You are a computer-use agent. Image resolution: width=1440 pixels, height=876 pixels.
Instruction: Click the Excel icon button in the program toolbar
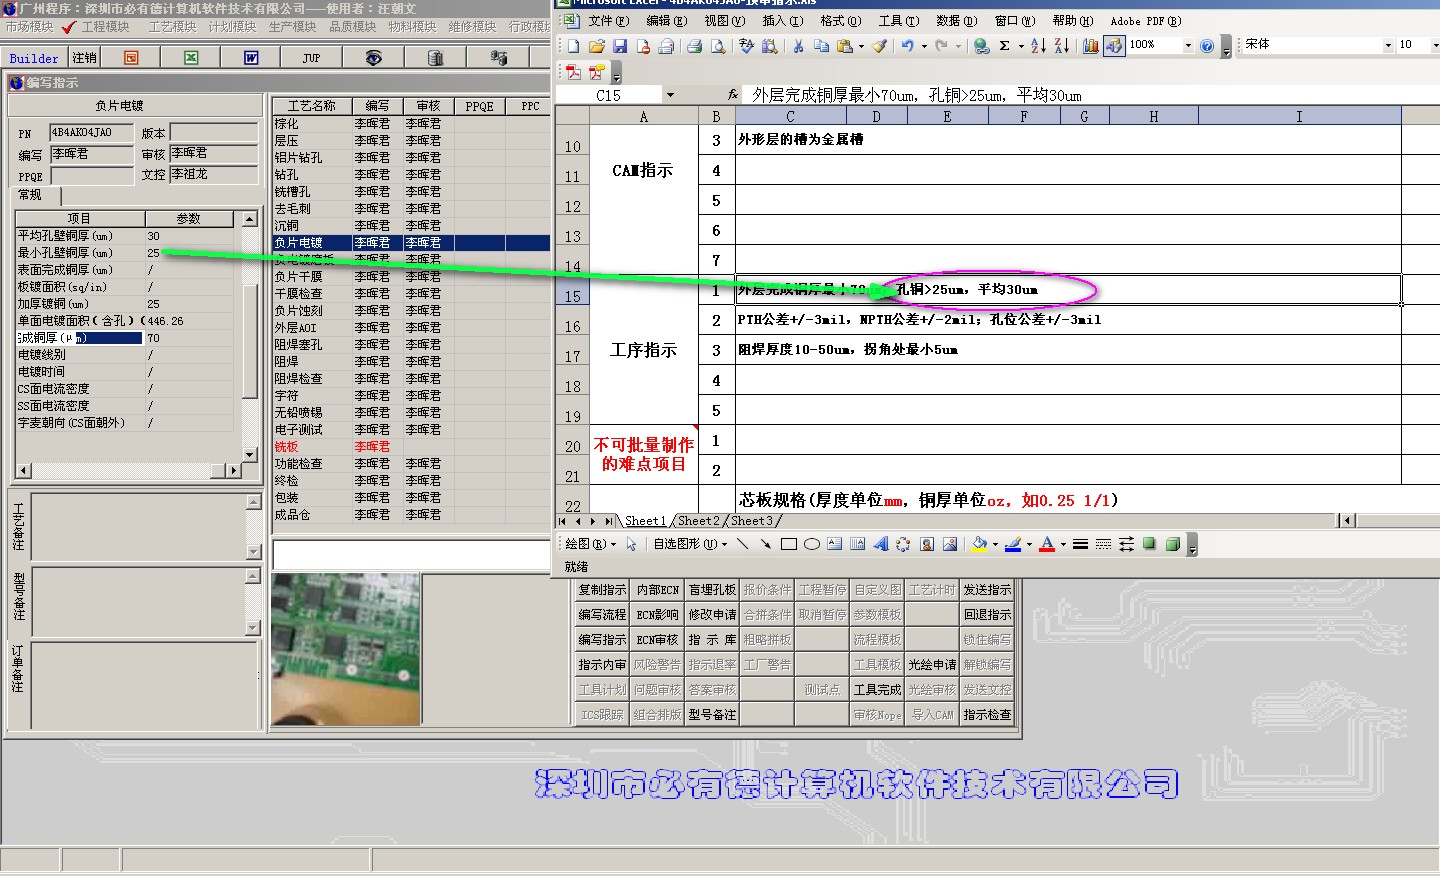coord(191,58)
